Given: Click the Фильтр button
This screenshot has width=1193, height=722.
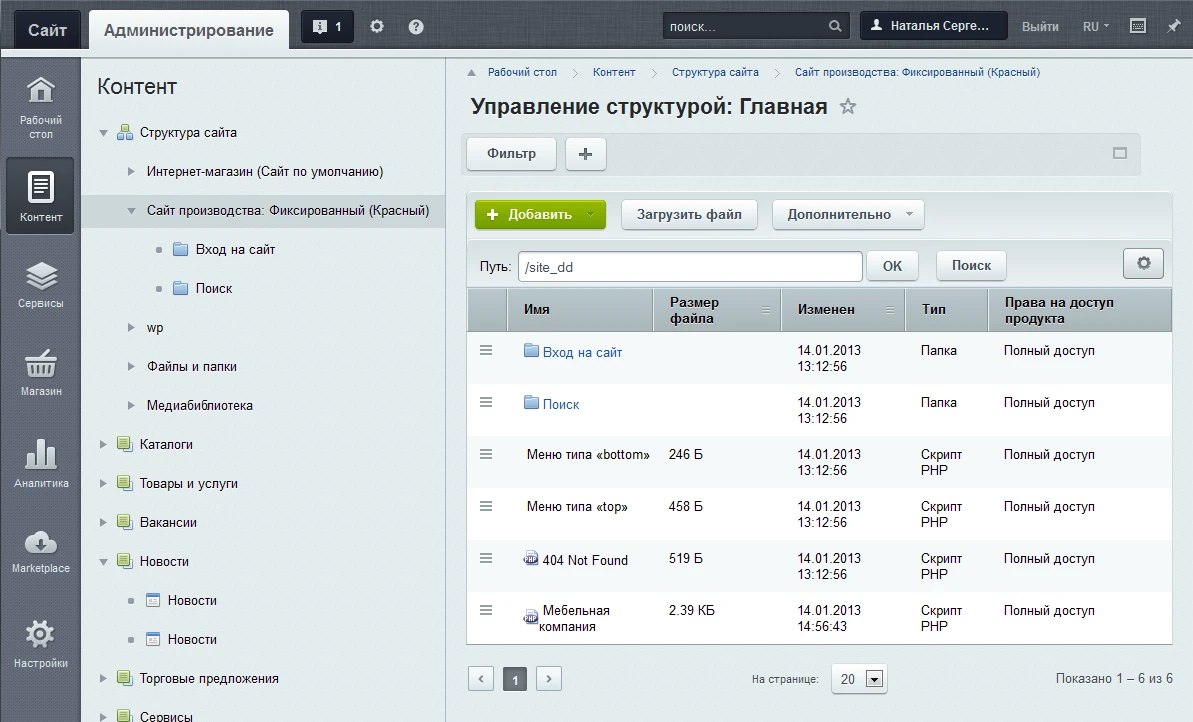Looking at the screenshot, I should coord(511,154).
